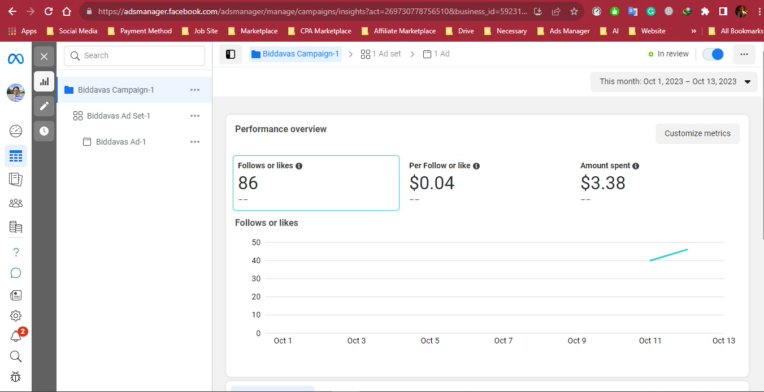The height and width of the screenshot is (392, 764).
Task: Open the Social Media bookmark folder
Action: tap(72, 31)
